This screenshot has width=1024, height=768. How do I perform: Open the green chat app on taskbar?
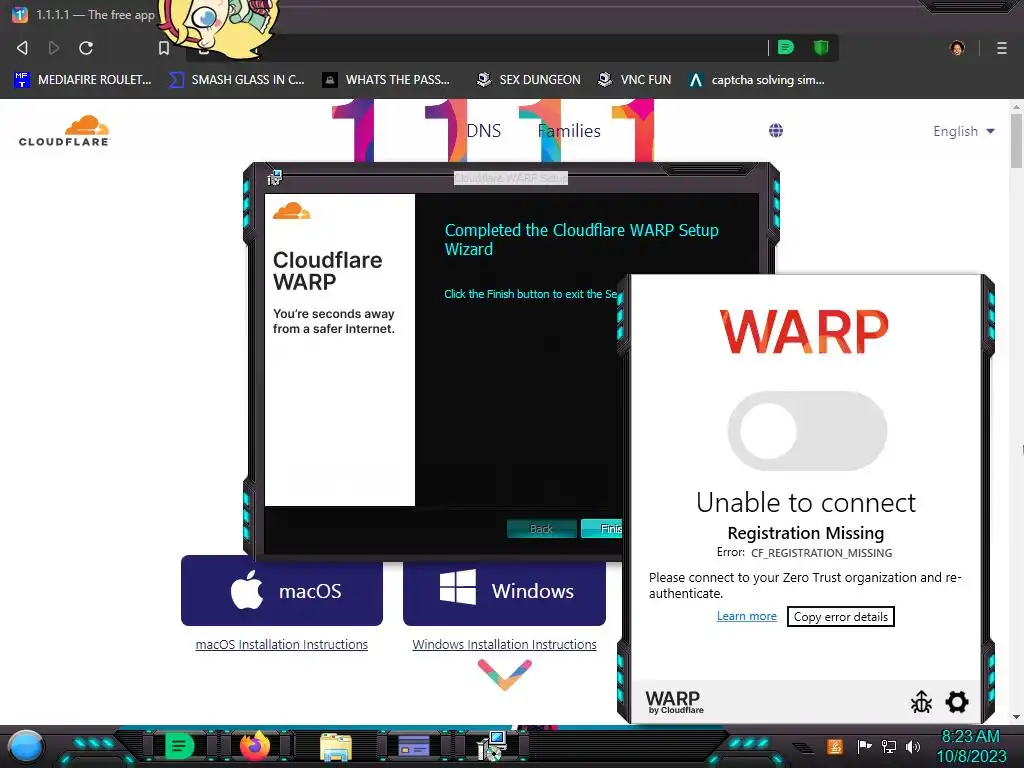179,746
